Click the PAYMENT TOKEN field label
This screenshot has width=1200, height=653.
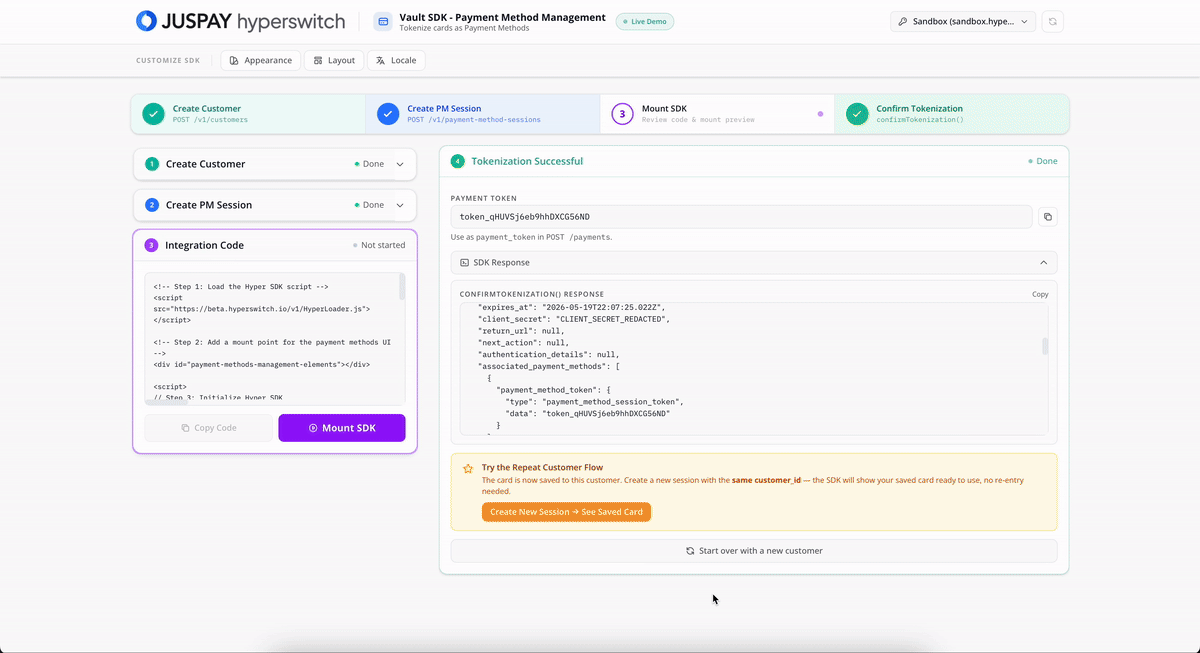pyautogui.click(x=484, y=199)
